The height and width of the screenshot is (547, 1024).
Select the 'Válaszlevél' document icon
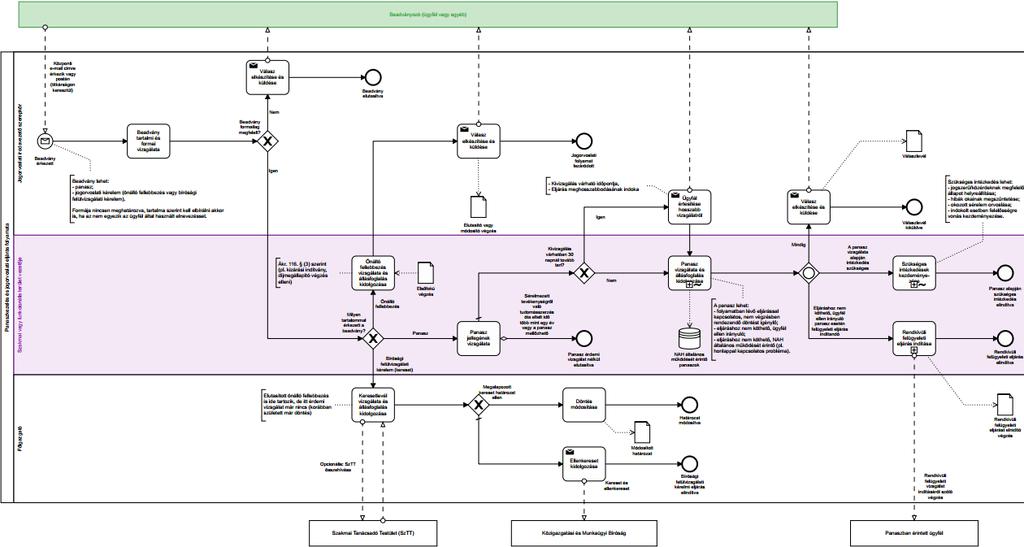click(914, 141)
